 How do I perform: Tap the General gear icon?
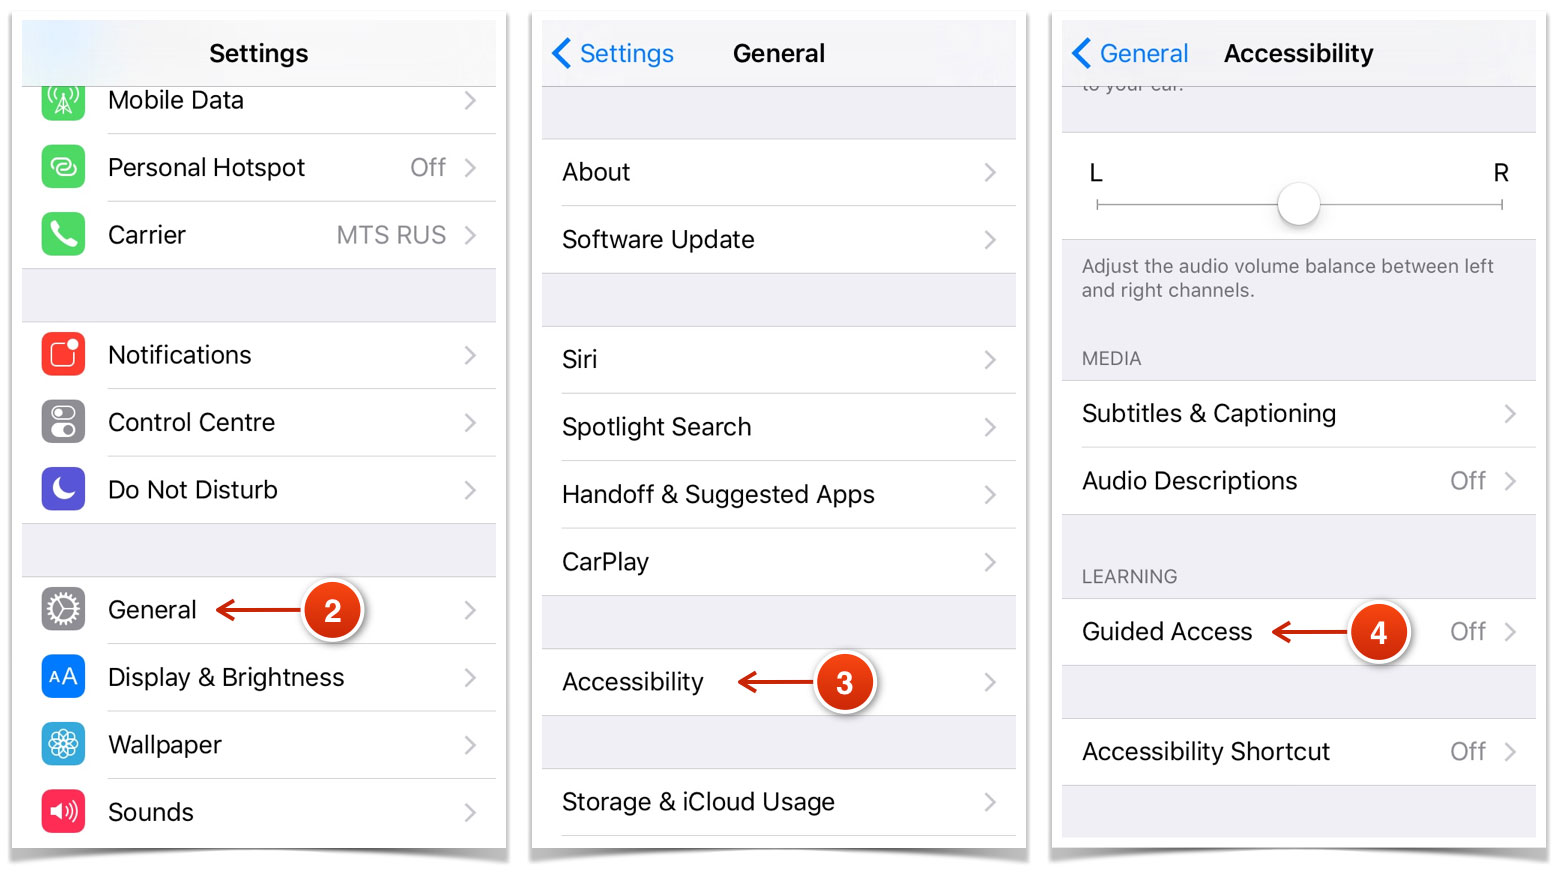pos(63,610)
